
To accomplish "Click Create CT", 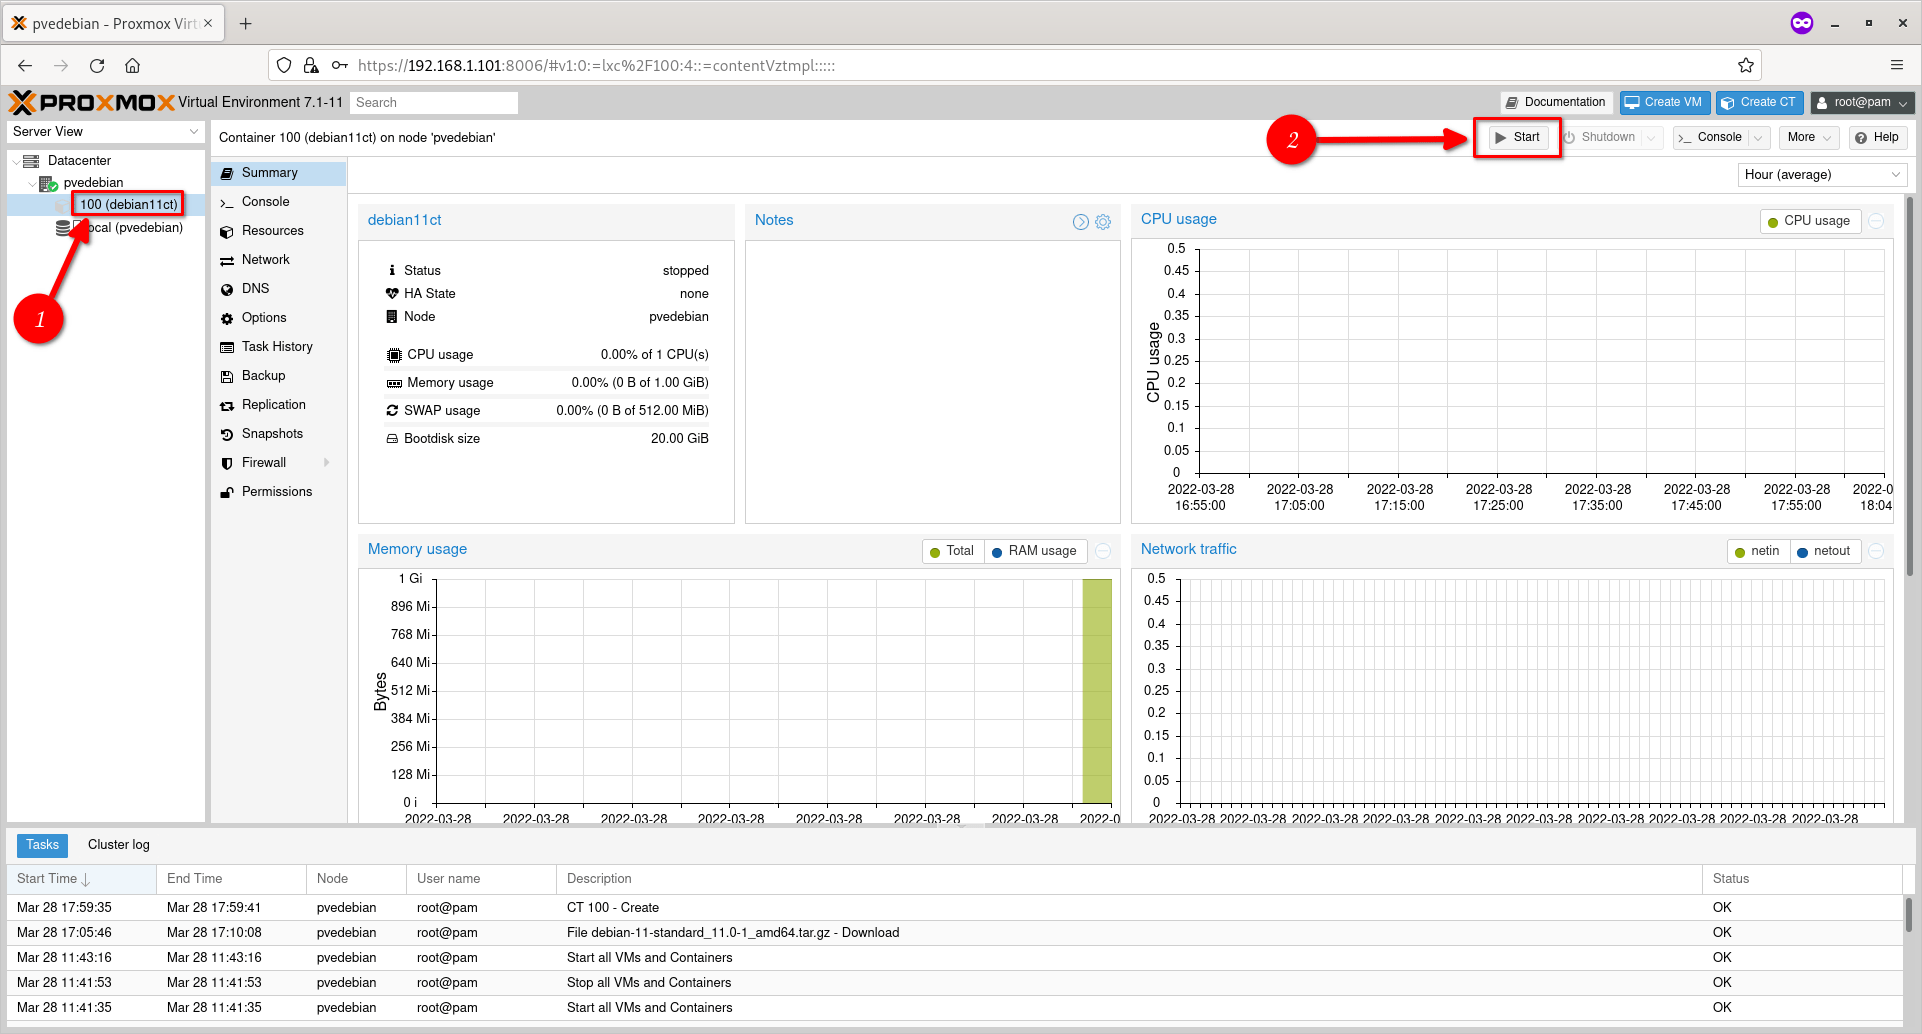I will click(1759, 102).
